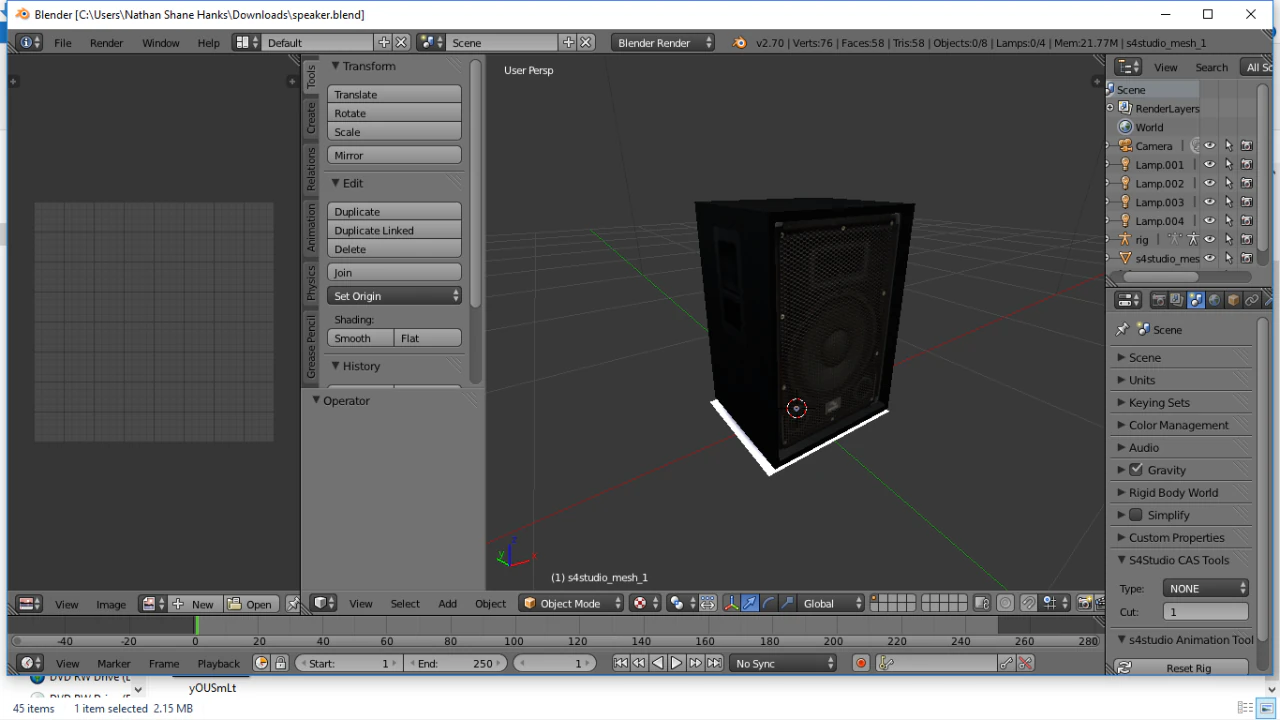1280x720 pixels.
Task: Open the Object Mode dropdown
Action: pos(571,603)
